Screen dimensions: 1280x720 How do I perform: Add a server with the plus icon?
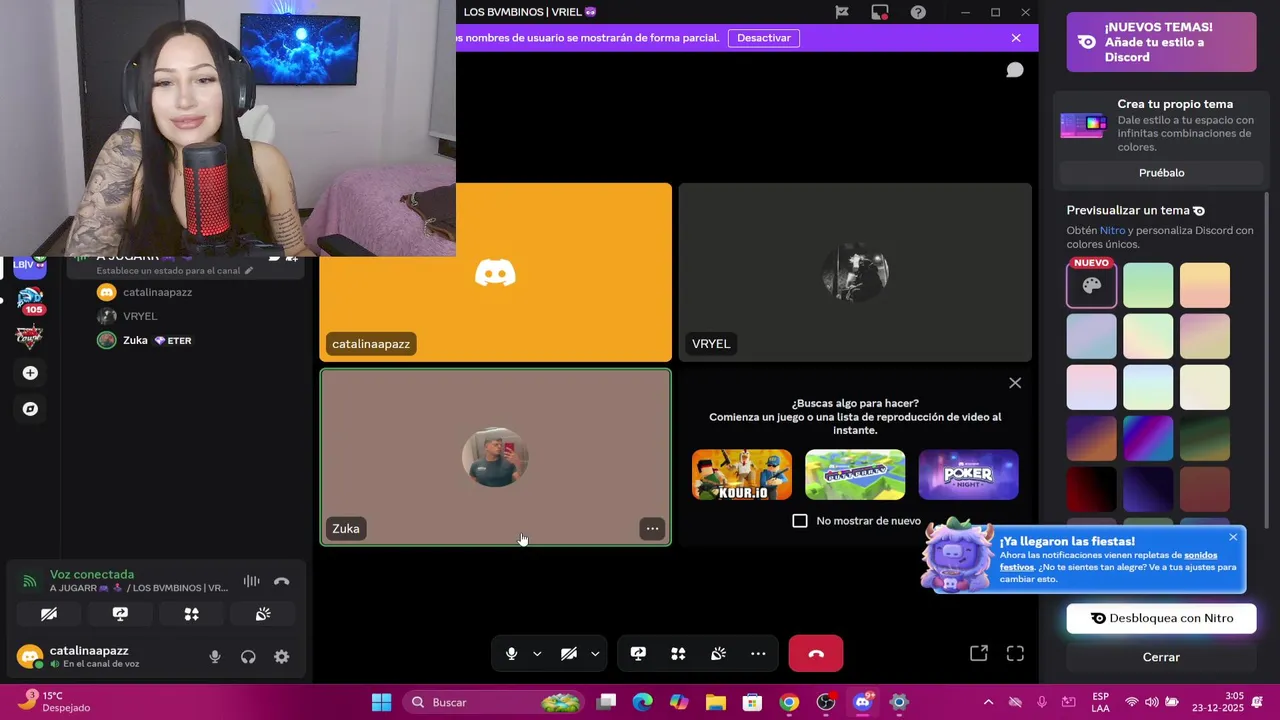[30, 373]
